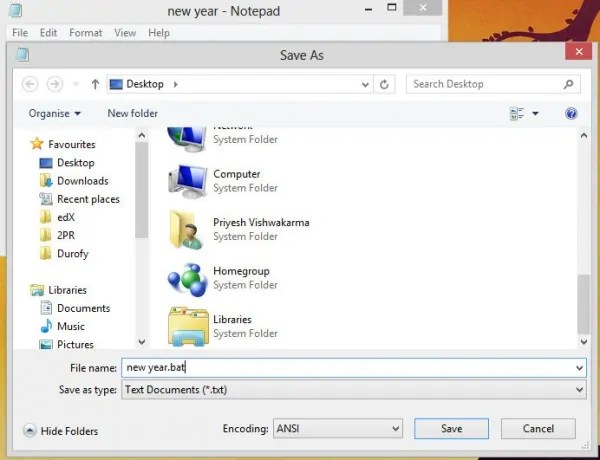600x460 pixels.
Task: Open Pictures library in sidebar
Action: pos(67,344)
